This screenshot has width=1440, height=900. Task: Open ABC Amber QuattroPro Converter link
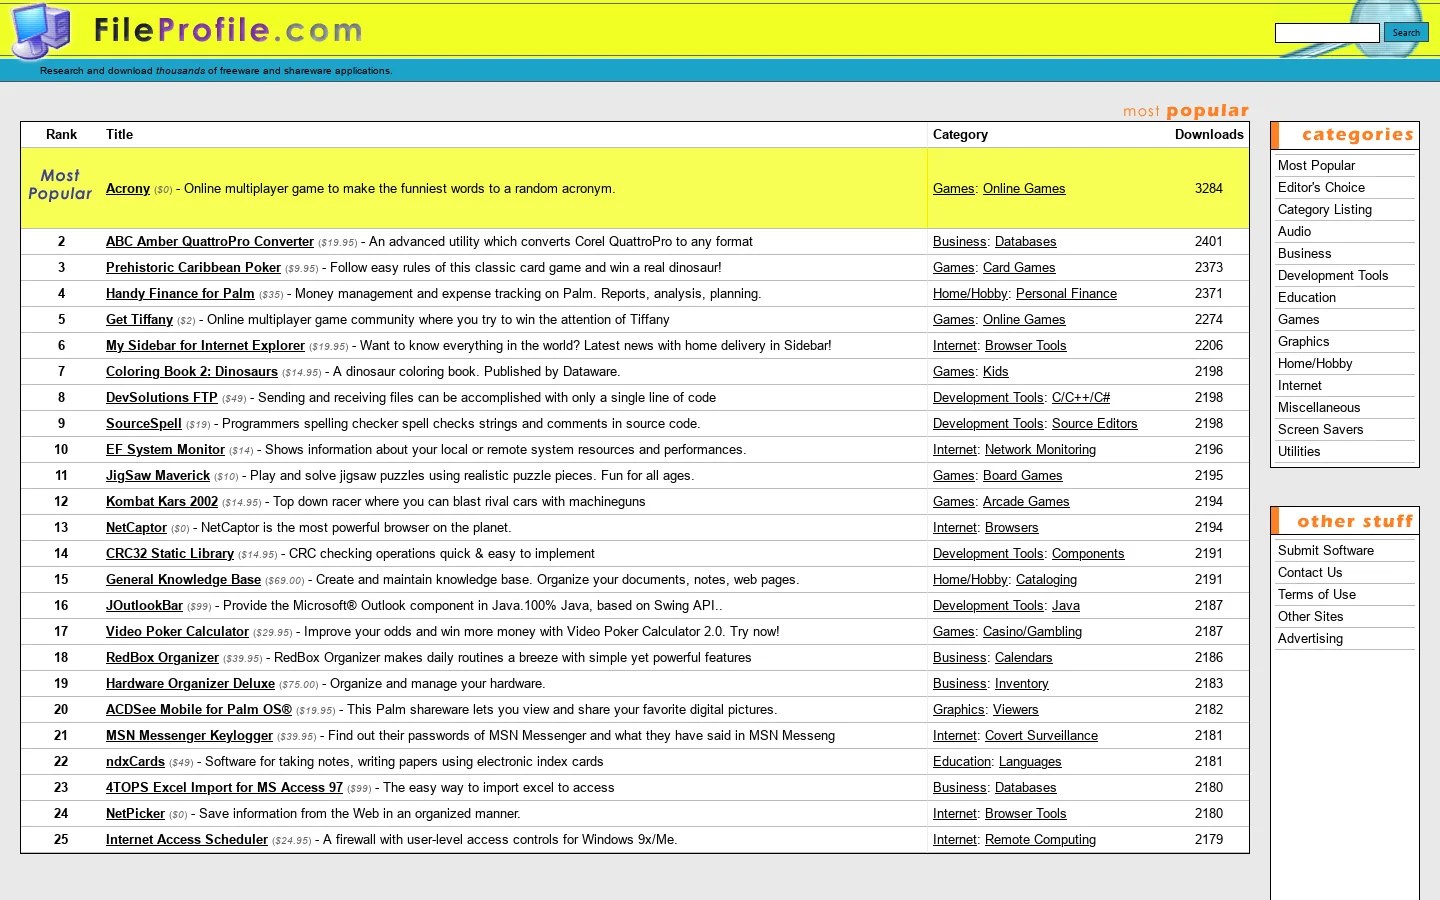tap(210, 242)
